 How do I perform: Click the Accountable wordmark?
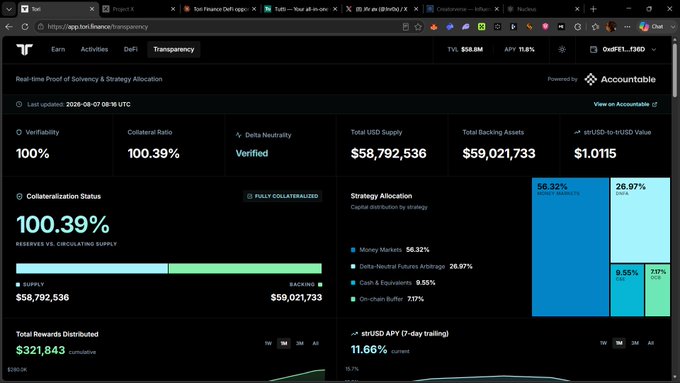click(628, 79)
